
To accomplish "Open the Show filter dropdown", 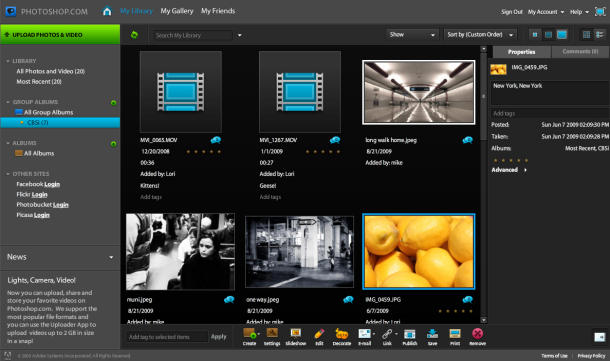I will coord(412,35).
